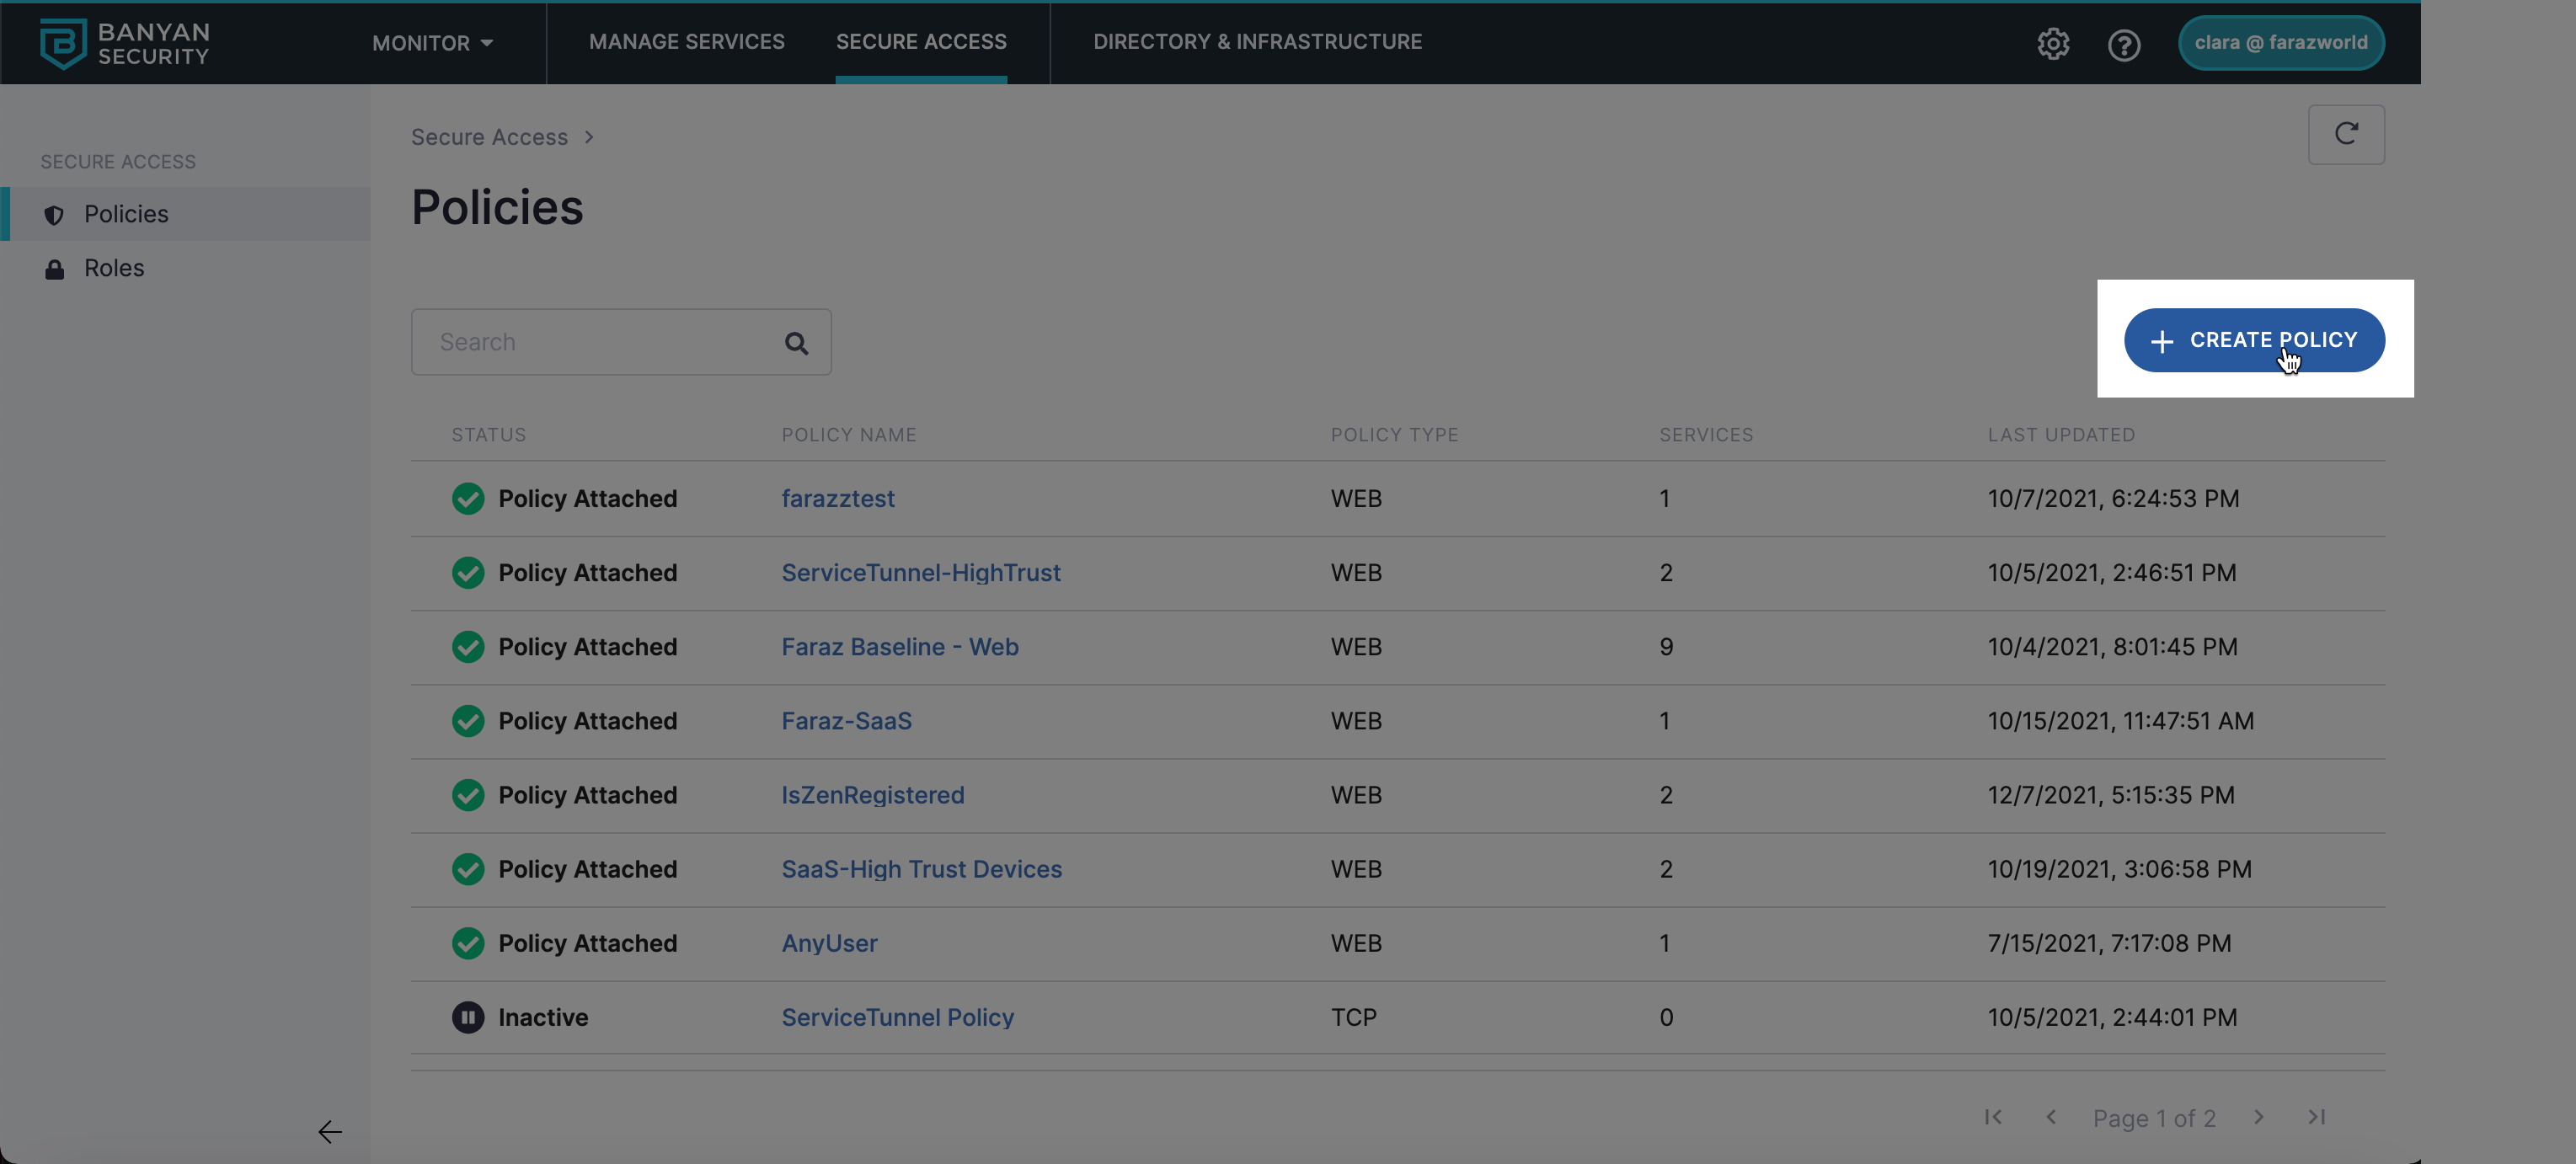Open the Manage Services tab
Screen dimensions: 2576x1164
[x=686, y=42]
